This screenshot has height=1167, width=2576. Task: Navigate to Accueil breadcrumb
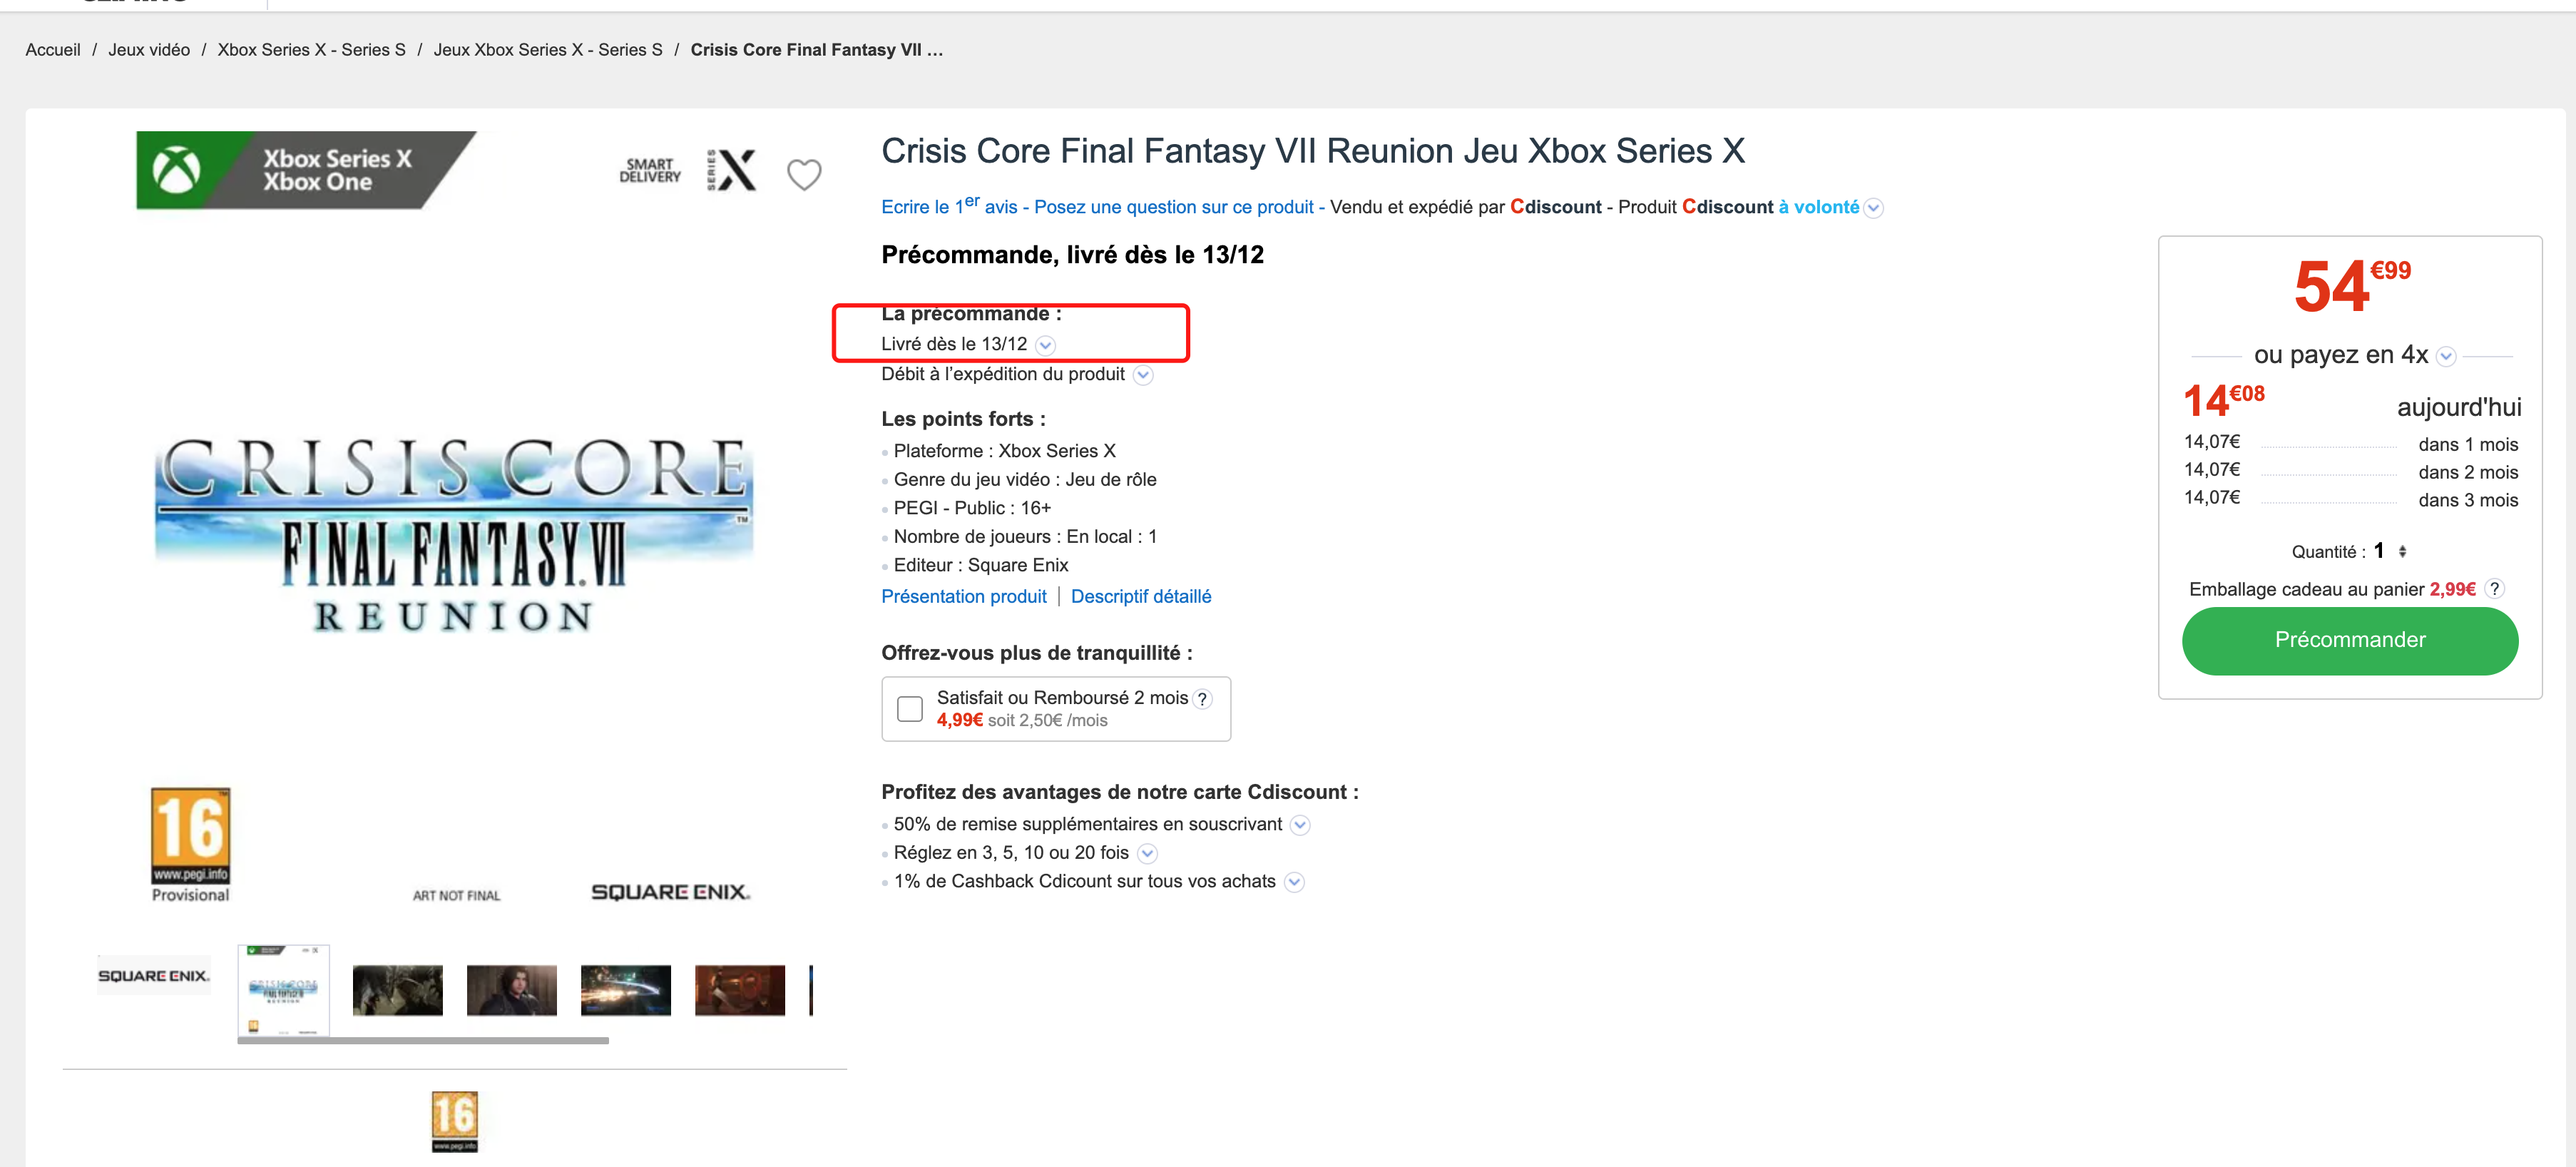(x=53, y=50)
